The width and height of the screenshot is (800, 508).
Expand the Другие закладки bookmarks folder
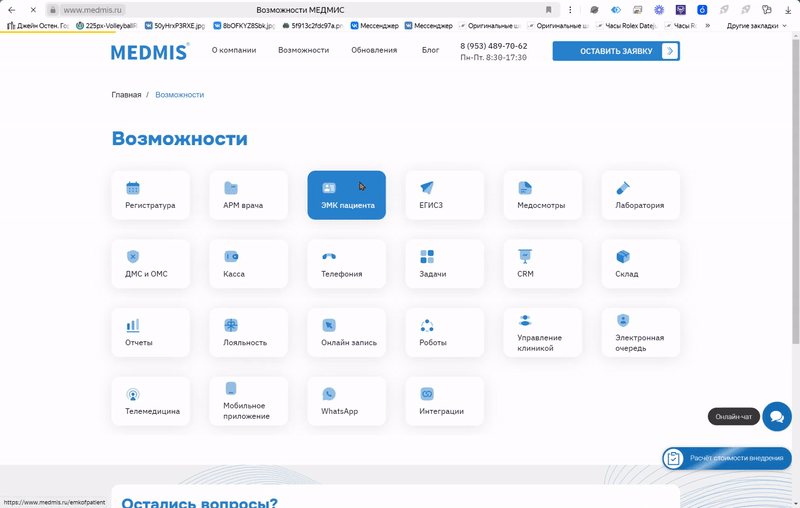pyautogui.click(x=755, y=25)
